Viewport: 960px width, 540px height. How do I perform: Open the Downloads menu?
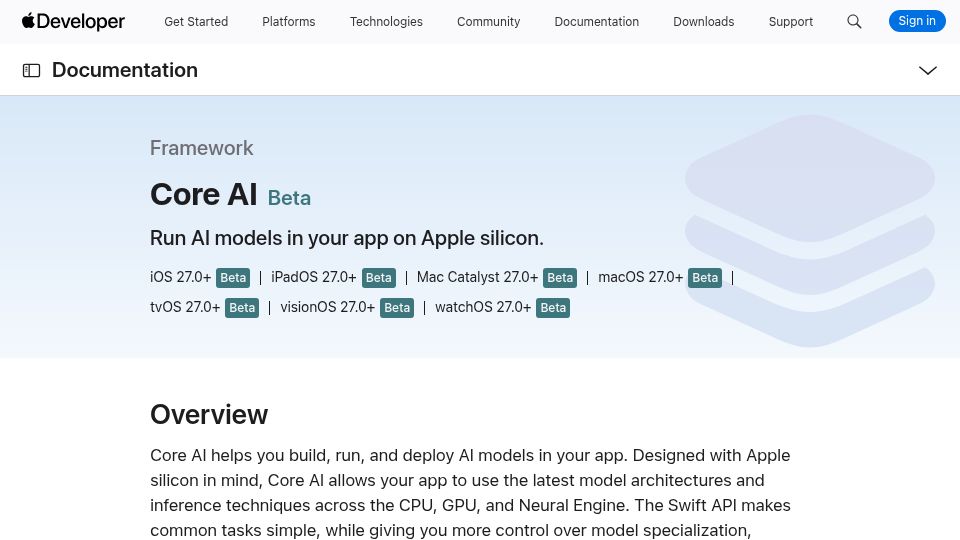703,21
